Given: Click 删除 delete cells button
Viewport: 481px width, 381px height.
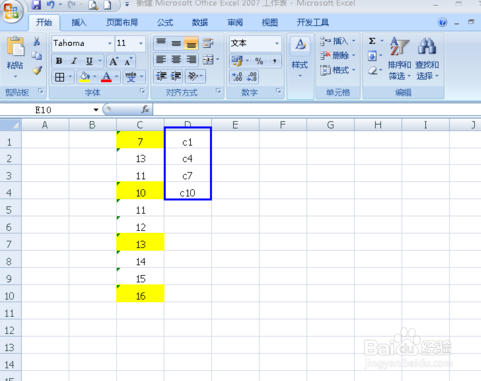Looking at the screenshot, I should [337, 55].
